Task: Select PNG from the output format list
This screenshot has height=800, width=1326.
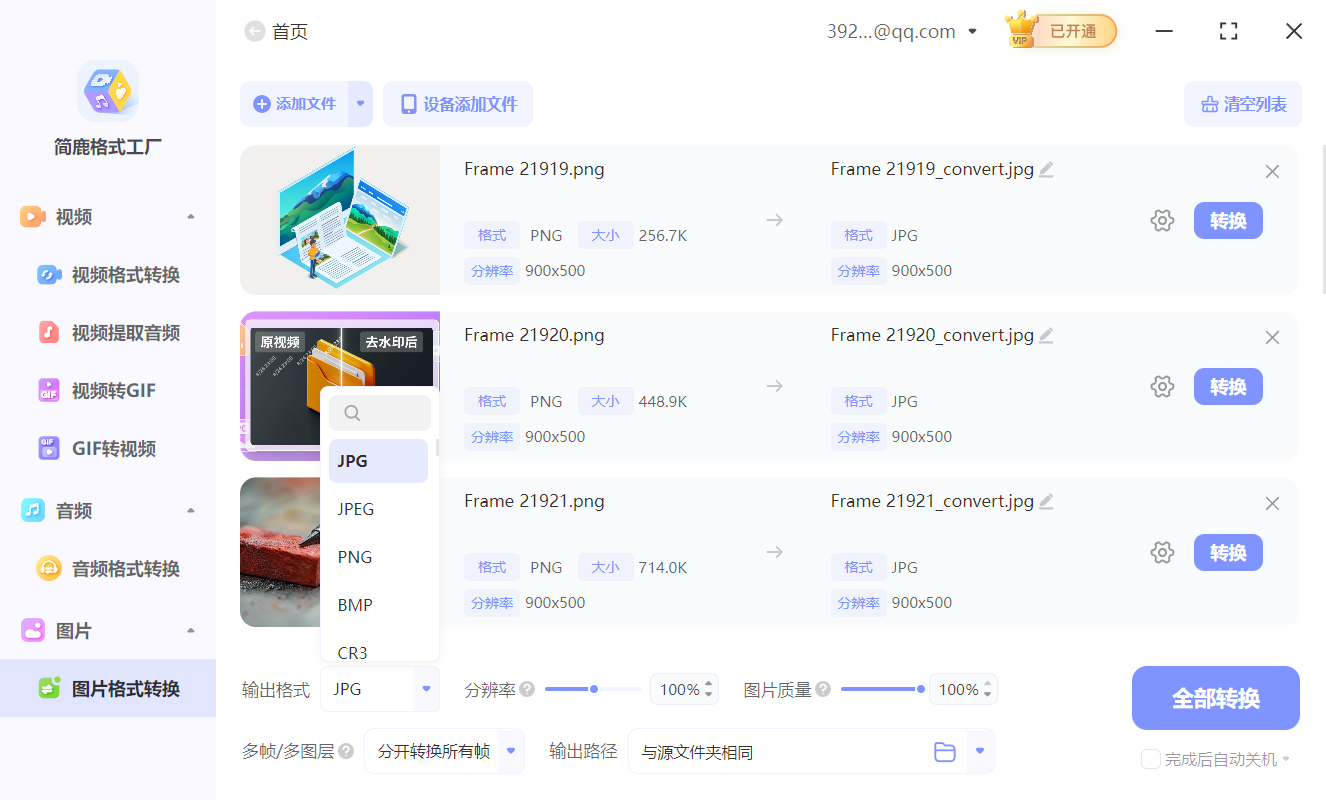Action: [354, 556]
